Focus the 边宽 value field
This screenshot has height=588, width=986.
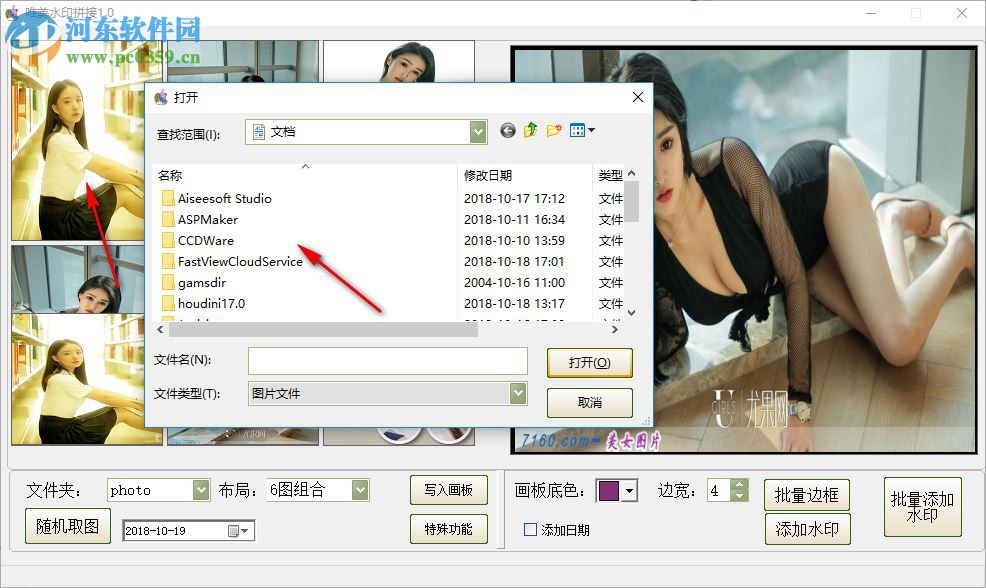point(719,491)
